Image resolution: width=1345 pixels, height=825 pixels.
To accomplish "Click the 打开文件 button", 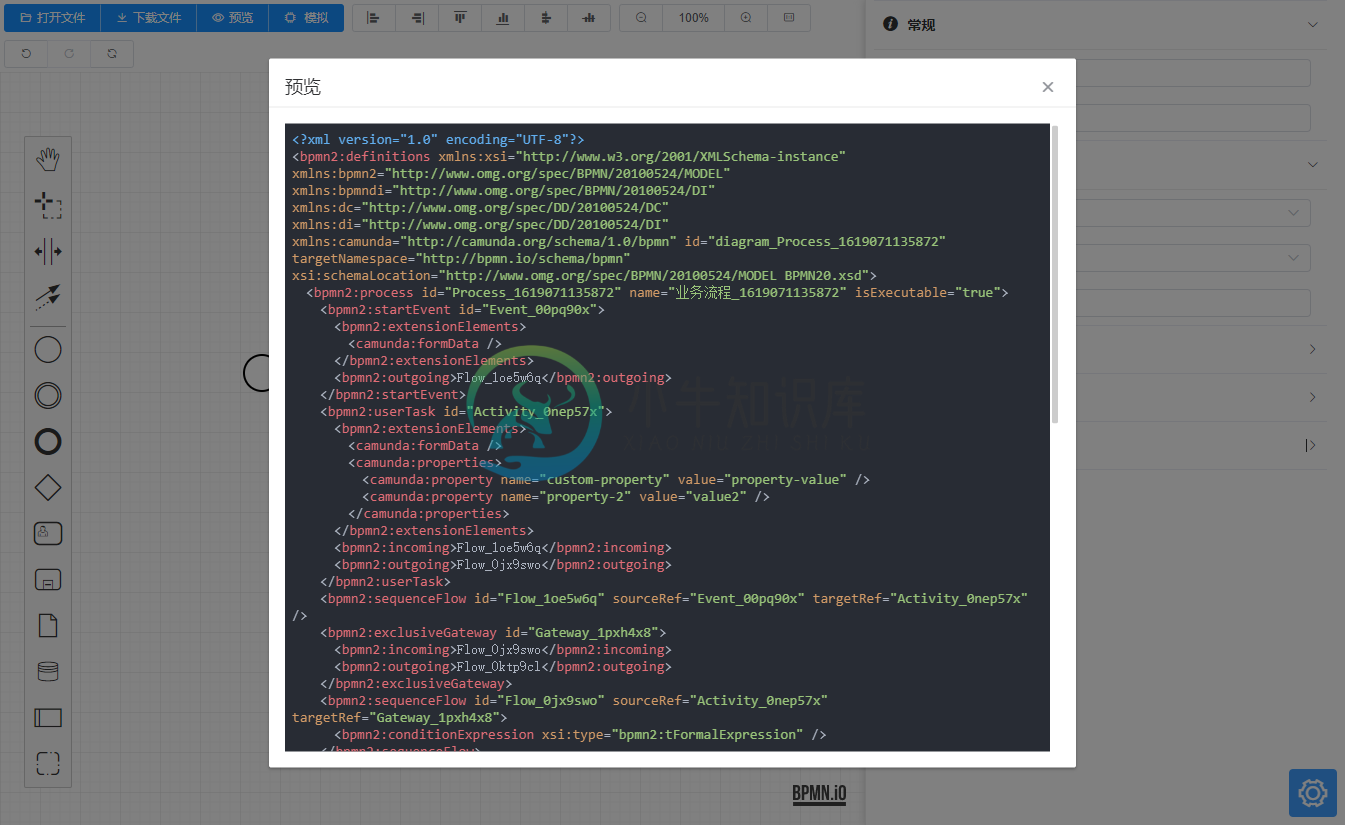I will (53, 18).
